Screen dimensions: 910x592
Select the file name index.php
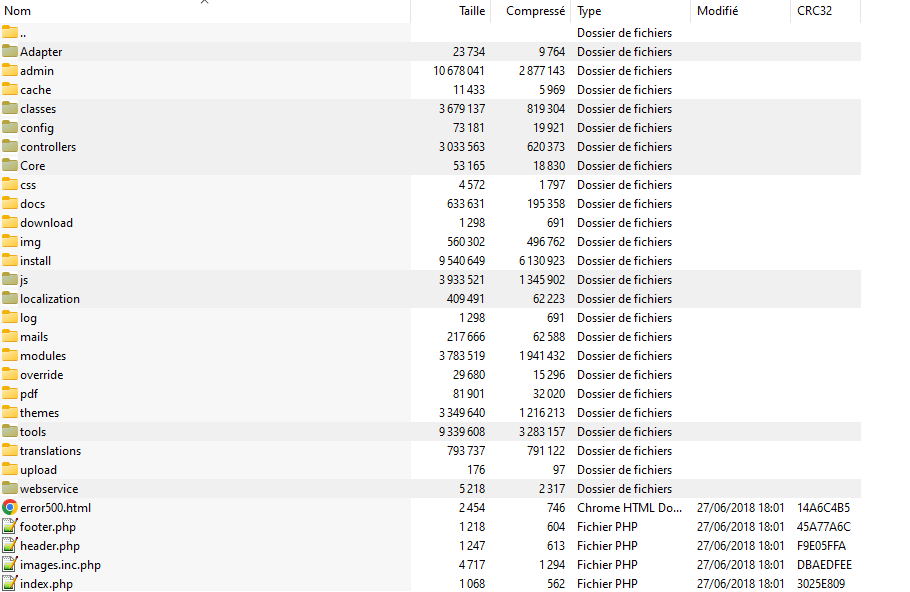point(46,584)
